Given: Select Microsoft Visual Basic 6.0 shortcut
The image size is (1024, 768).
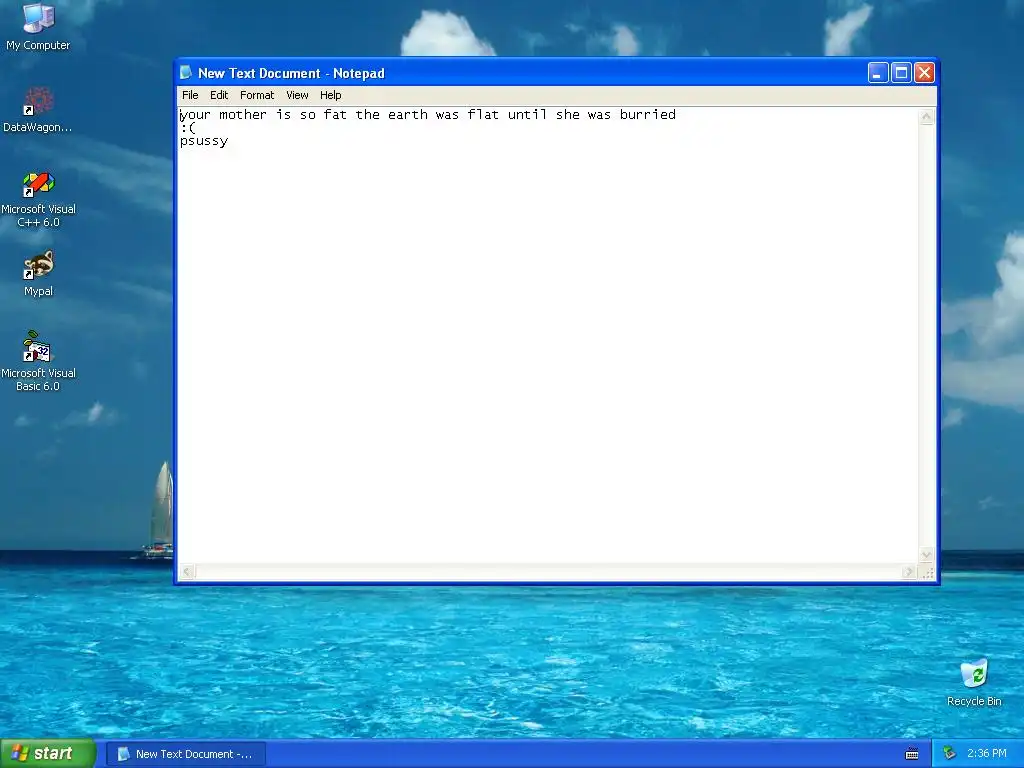Looking at the screenshot, I should point(38,361).
